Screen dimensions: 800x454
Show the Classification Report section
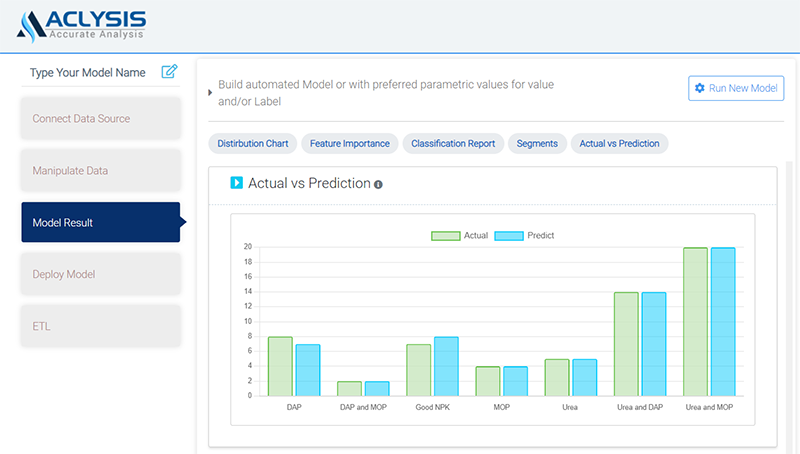pos(453,143)
